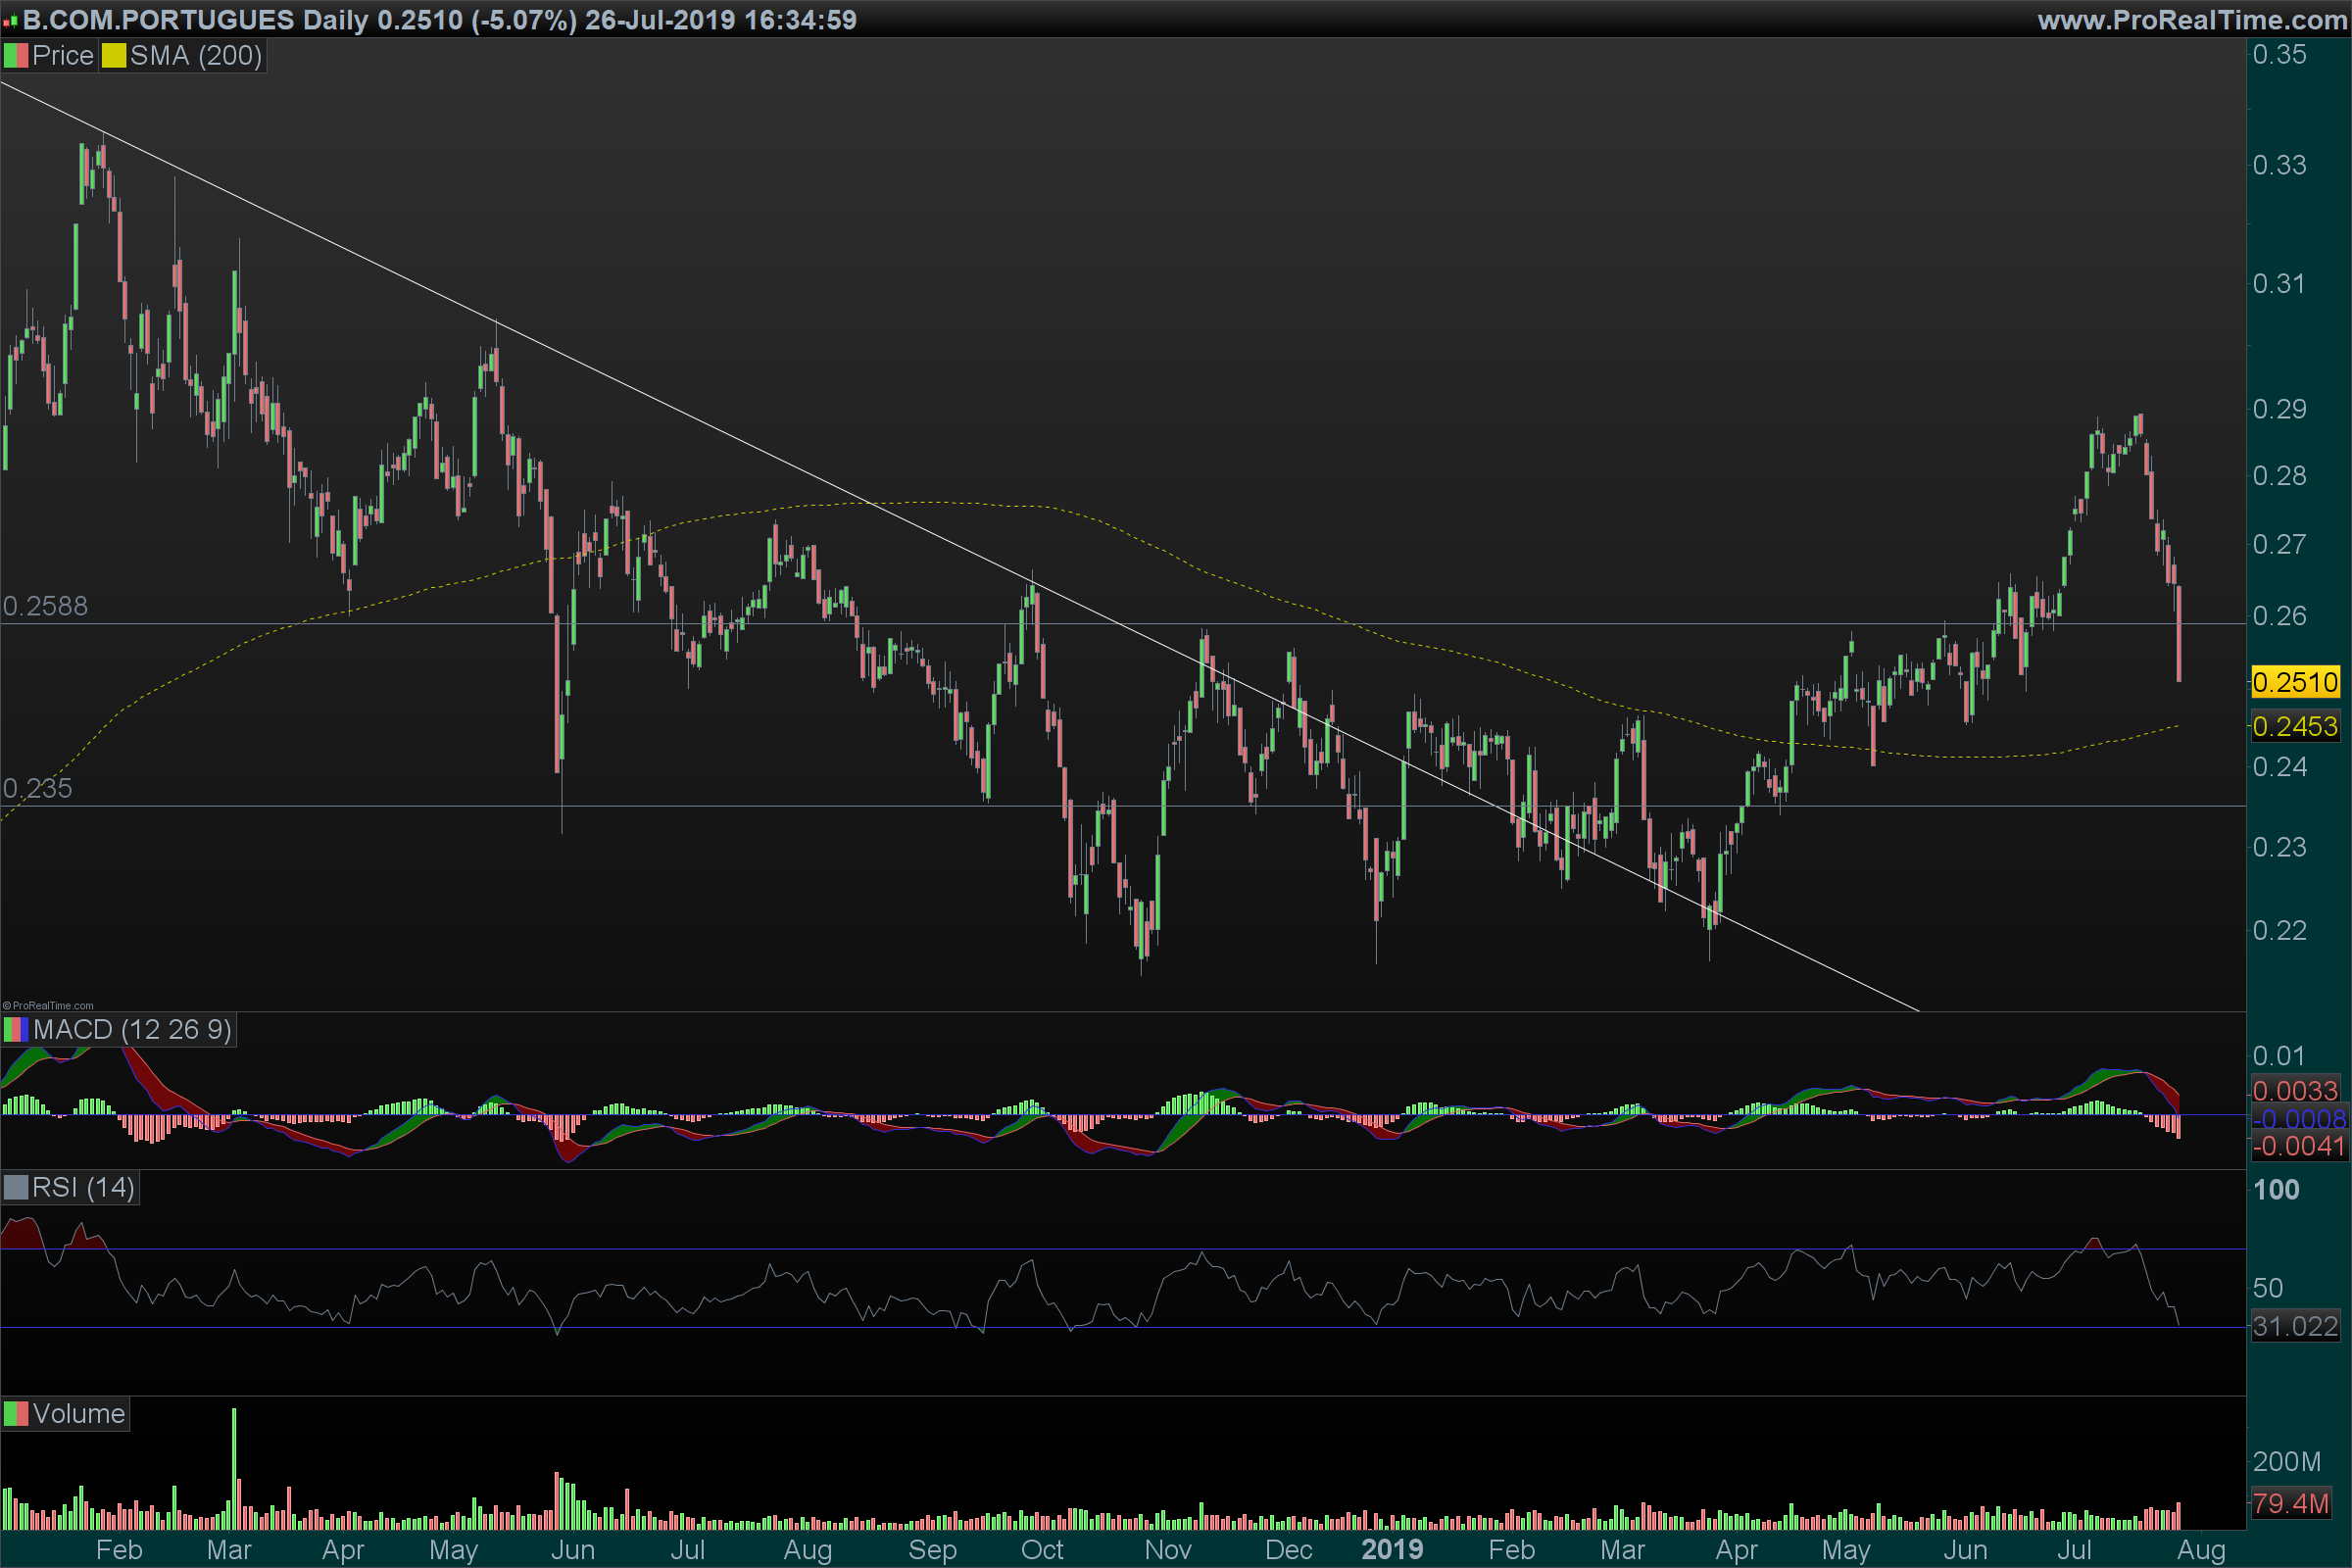This screenshot has height=1568, width=2352.
Task: Click the 0.235 support line label
Action: [x=38, y=789]
